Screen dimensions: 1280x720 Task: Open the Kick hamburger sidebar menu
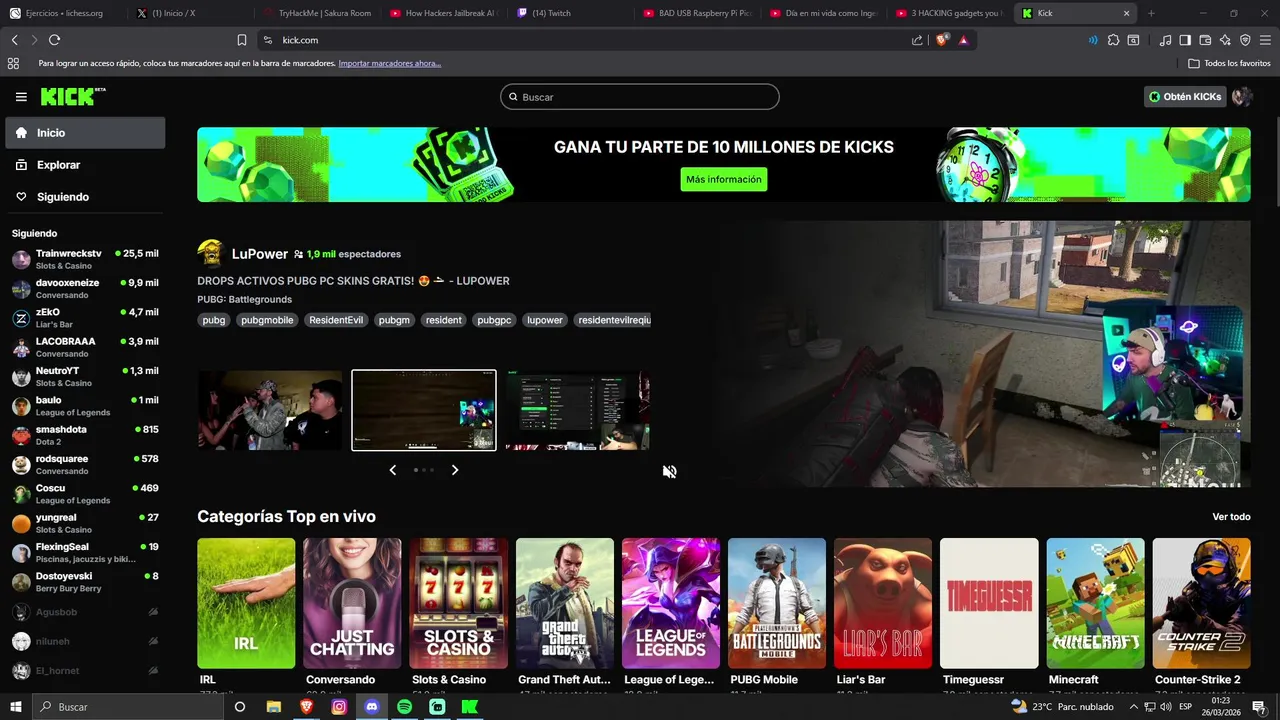click(x=21, y=97)
